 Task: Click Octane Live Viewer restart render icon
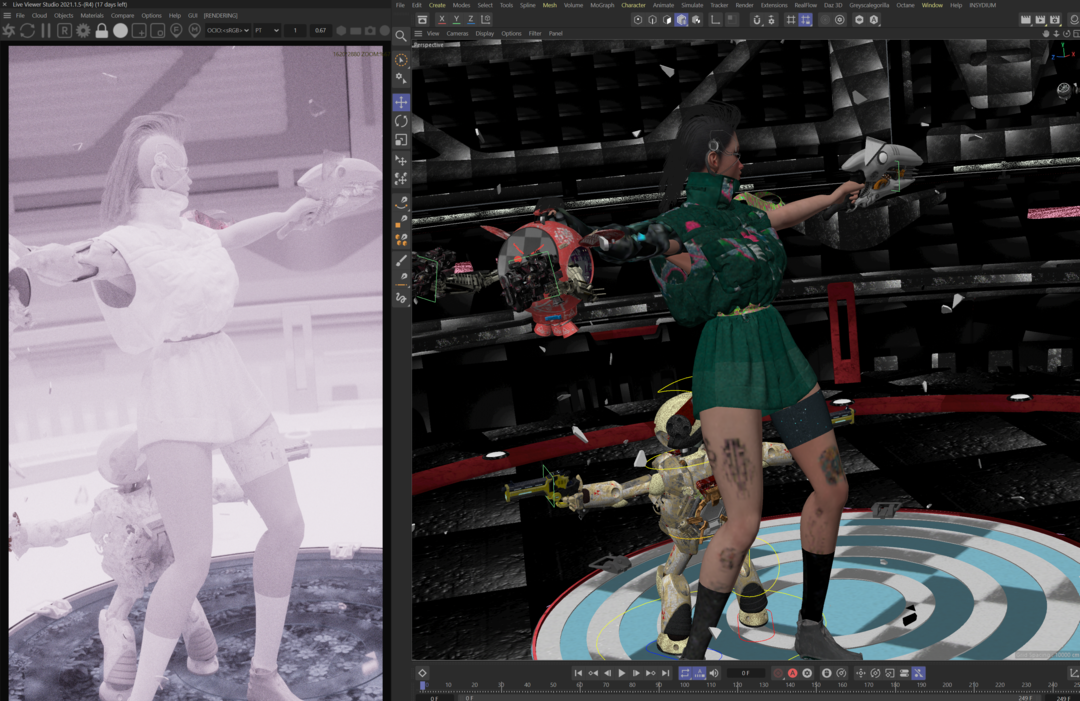tap(28, 30)
